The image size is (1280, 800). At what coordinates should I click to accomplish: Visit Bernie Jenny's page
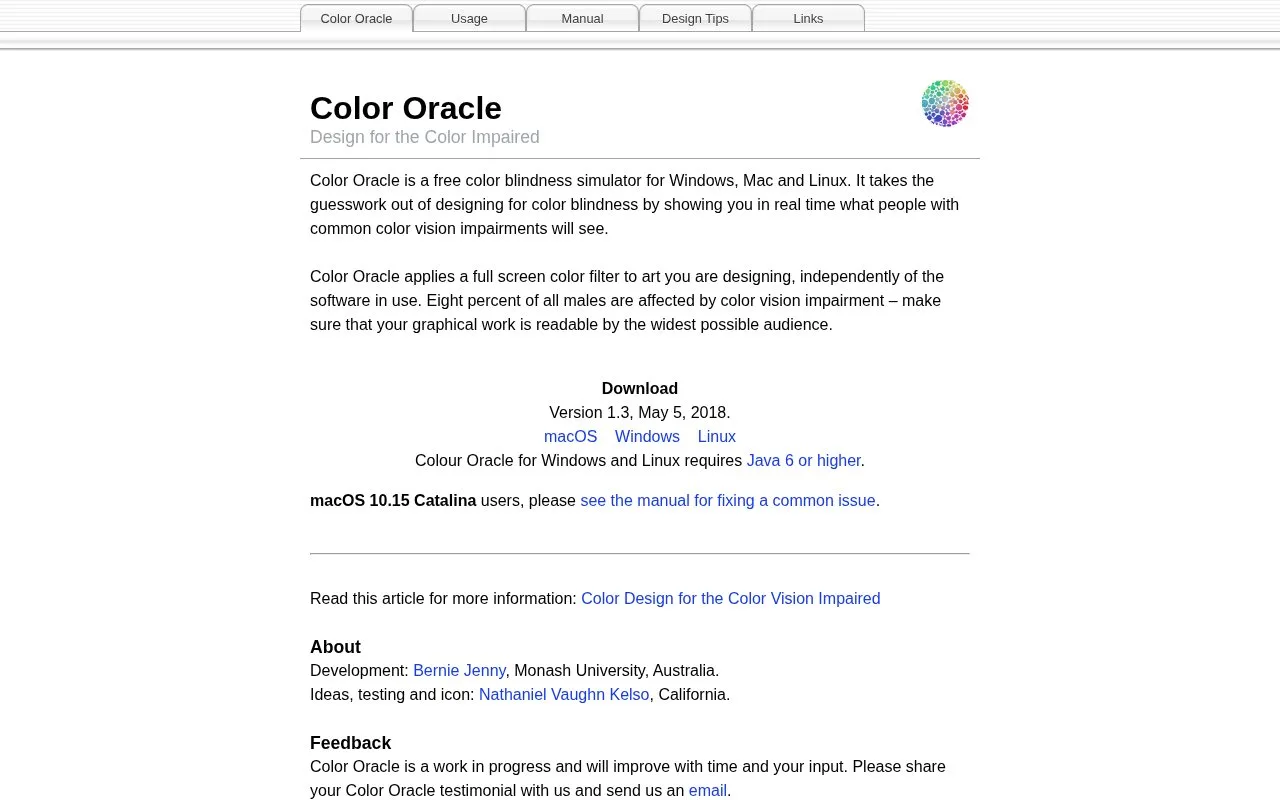click(x=459, y=670)
